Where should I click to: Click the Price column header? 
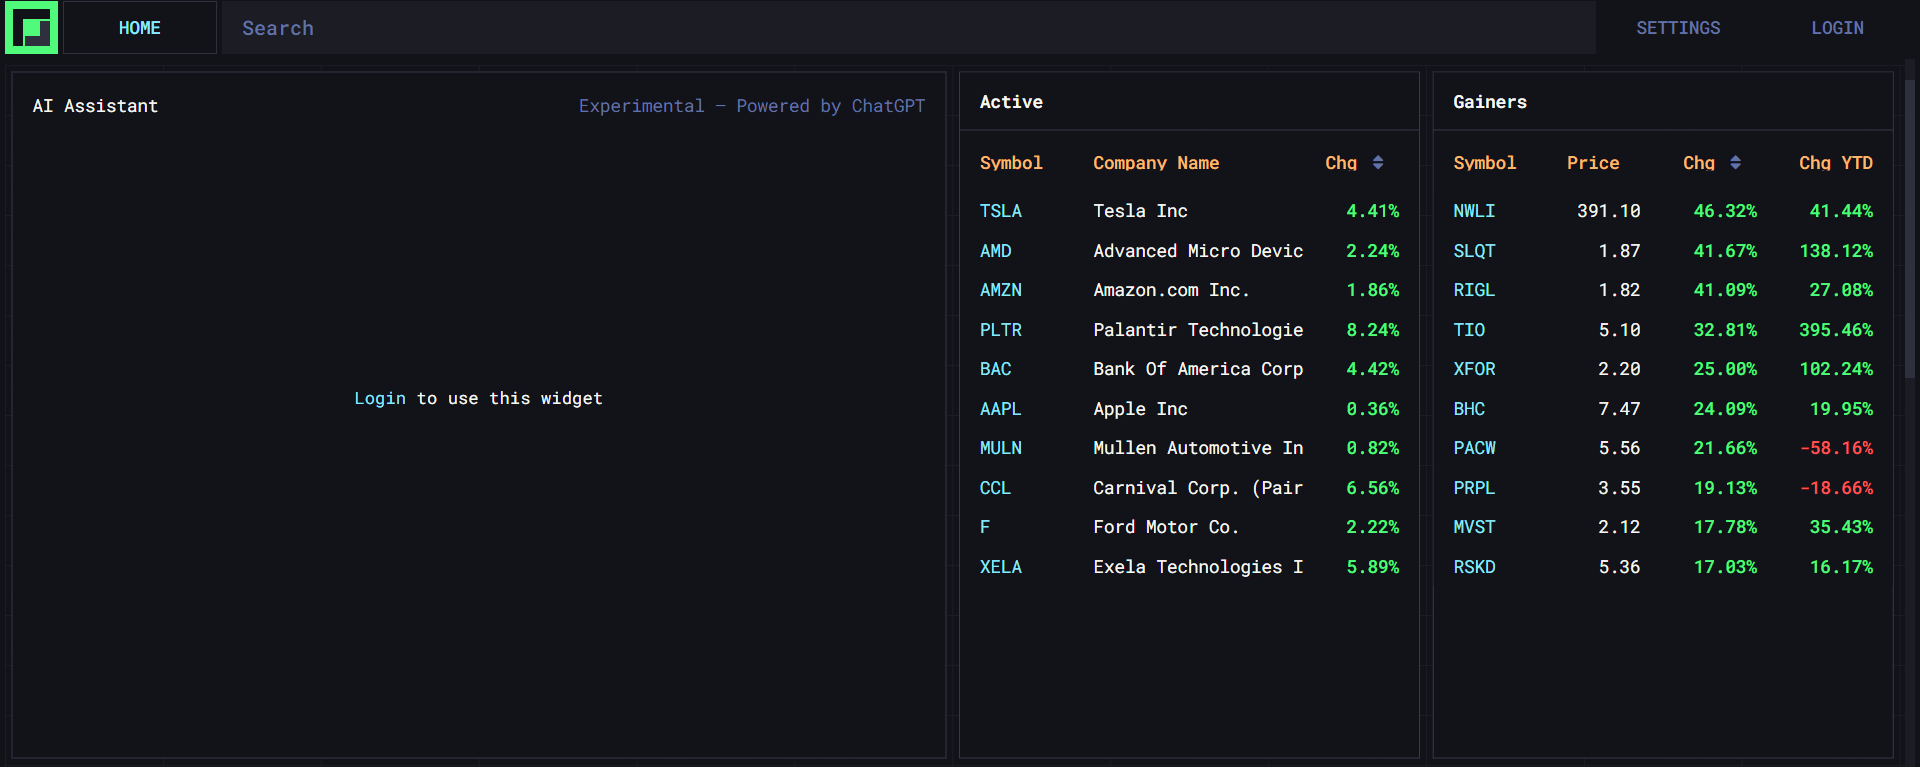(1593, 163)
